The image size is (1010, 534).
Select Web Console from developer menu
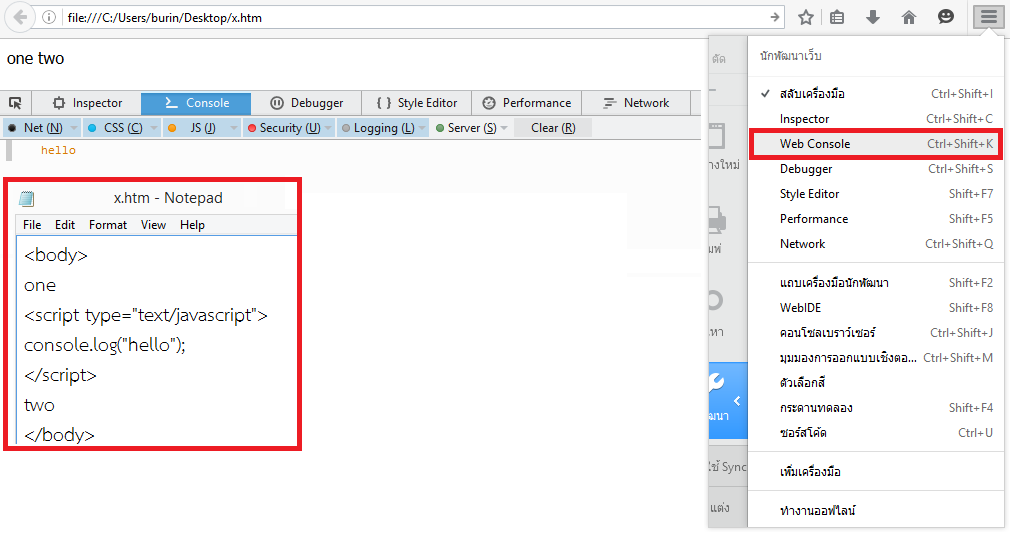click(x=815, y=144)
